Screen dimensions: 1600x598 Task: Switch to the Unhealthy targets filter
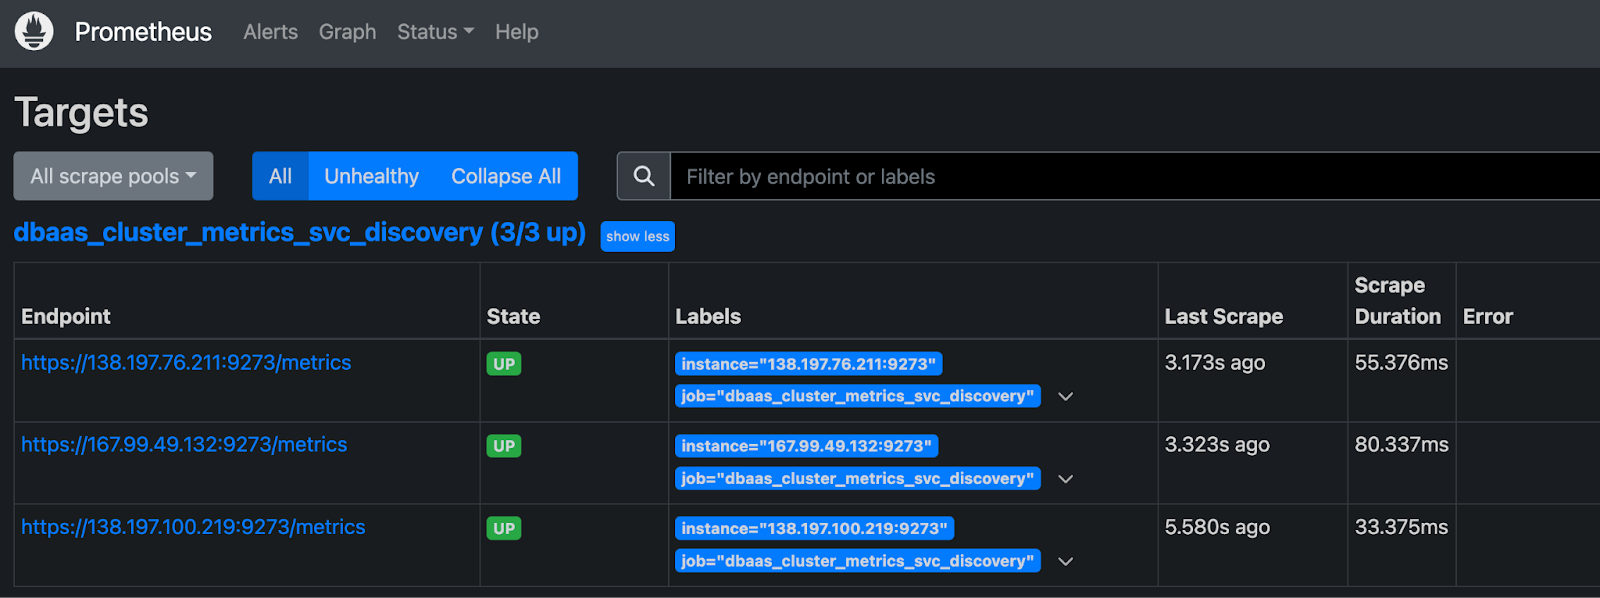click(371, 176)
